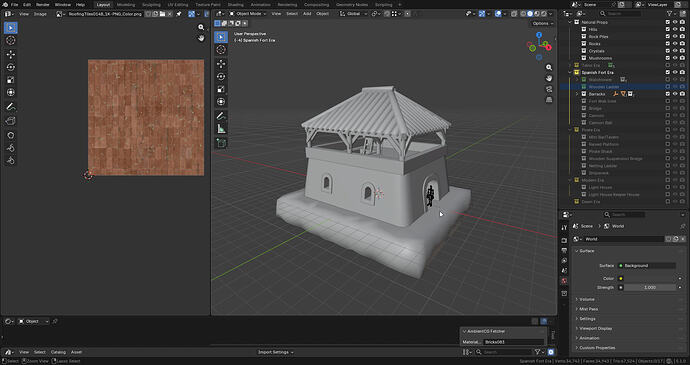Pin the image in the image editor header

(179, 14)
